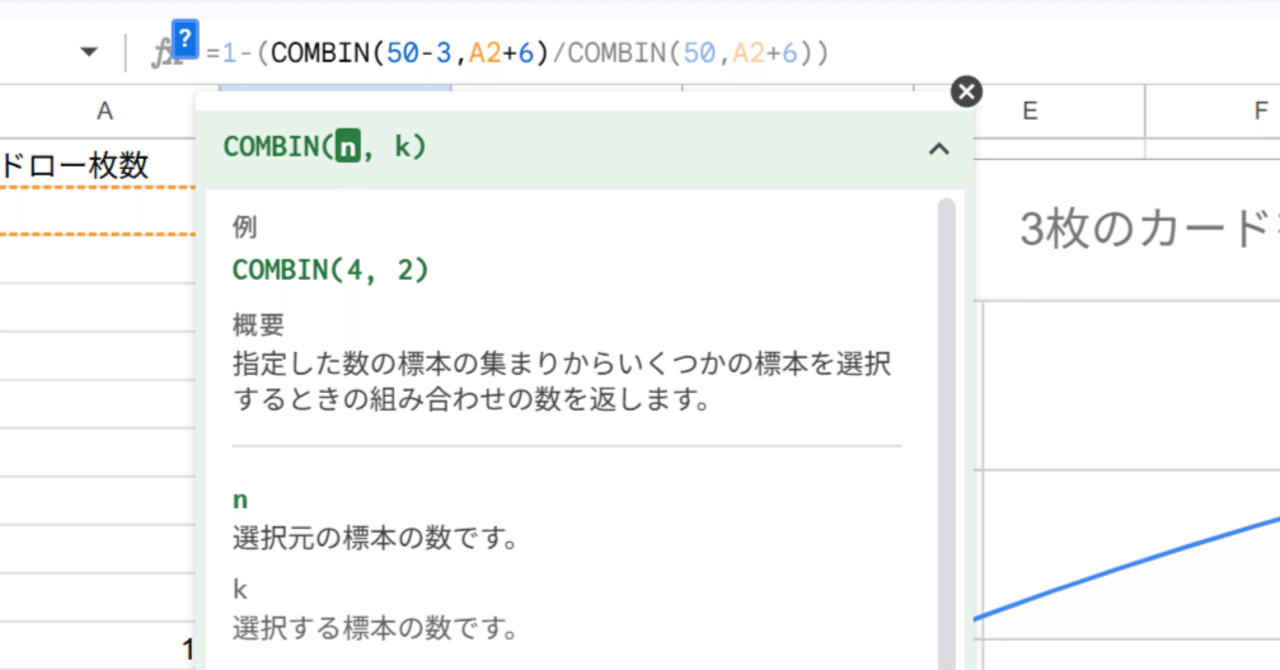Viewport: 1280px width, 670px height.
Task: Click the cell labeled ドロー枚数
Action: point(80,165)
